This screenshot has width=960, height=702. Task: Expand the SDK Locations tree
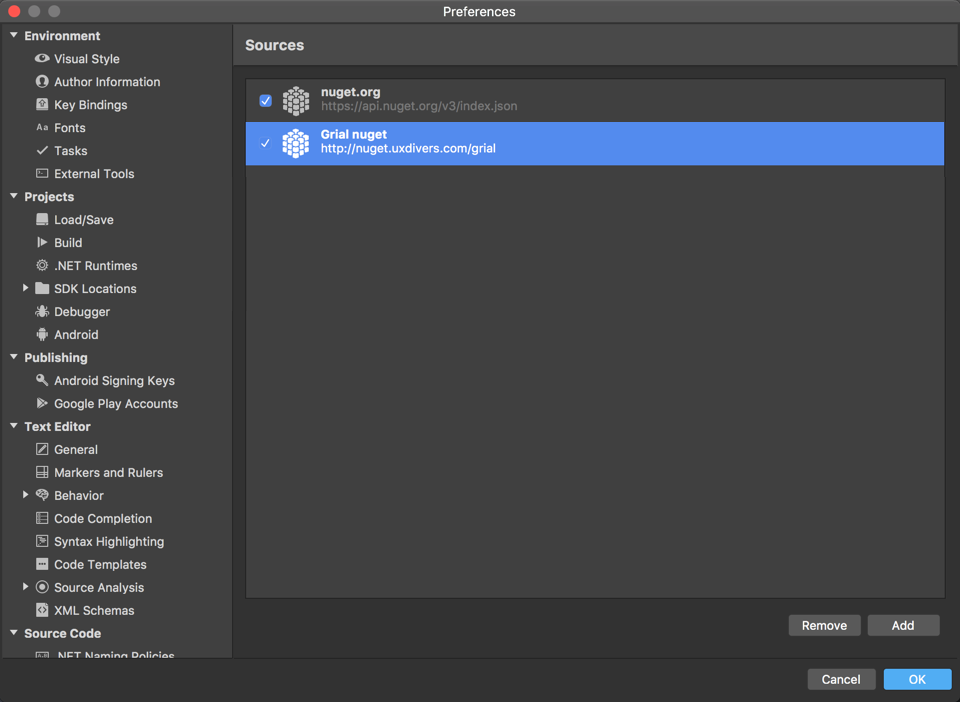25,288
